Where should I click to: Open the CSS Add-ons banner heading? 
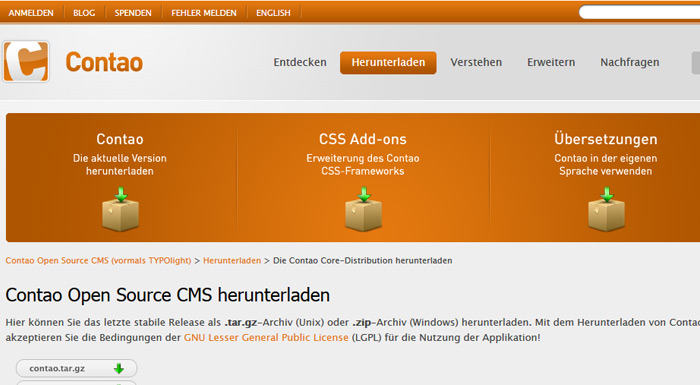362,139
